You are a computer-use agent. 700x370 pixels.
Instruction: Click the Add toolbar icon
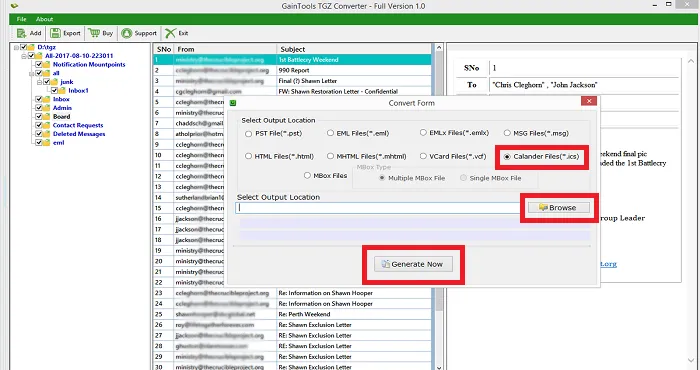(x=21, y=33)
